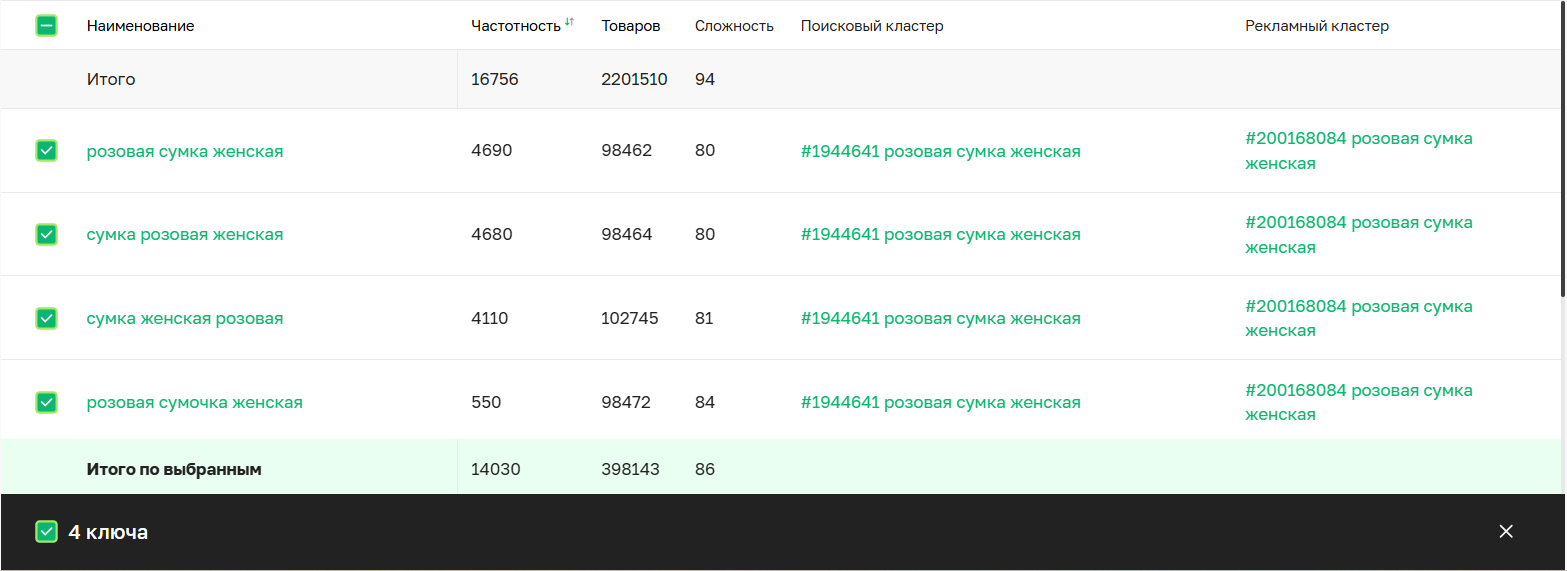Image resolution: width=1567 pixels, height=571 pixels.
Task: Open search cluster #1944641 in the first row
Action: [x=940, y=151]
